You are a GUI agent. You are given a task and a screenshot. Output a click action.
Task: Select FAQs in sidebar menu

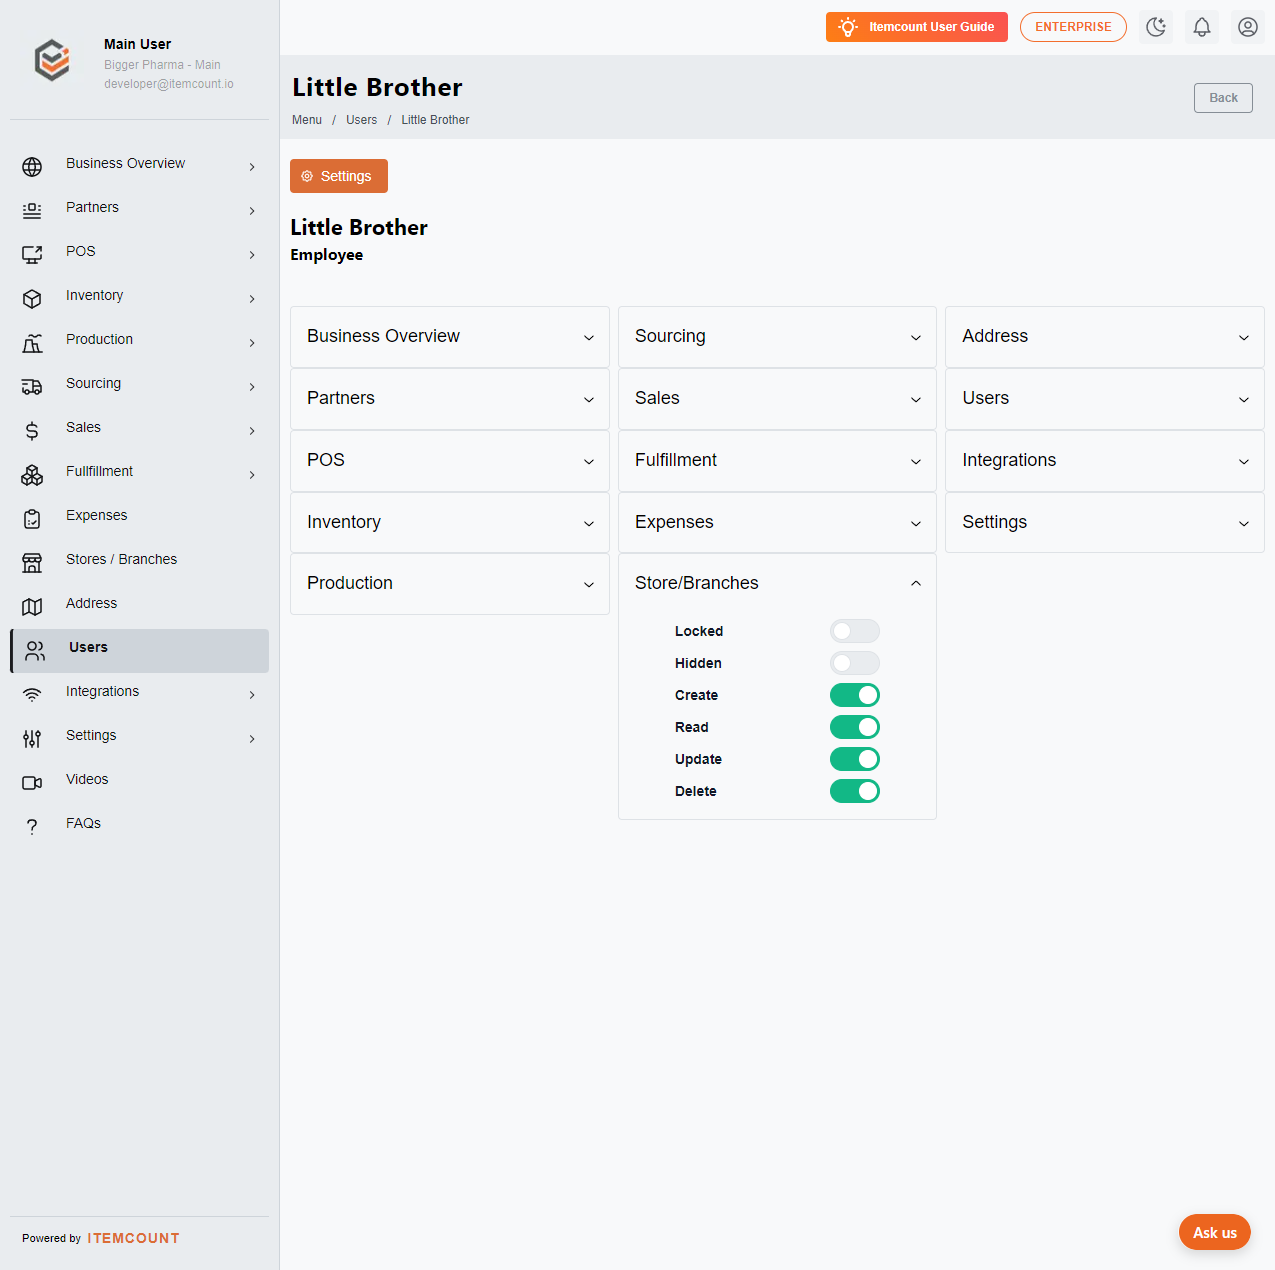[x=140, y=827]
